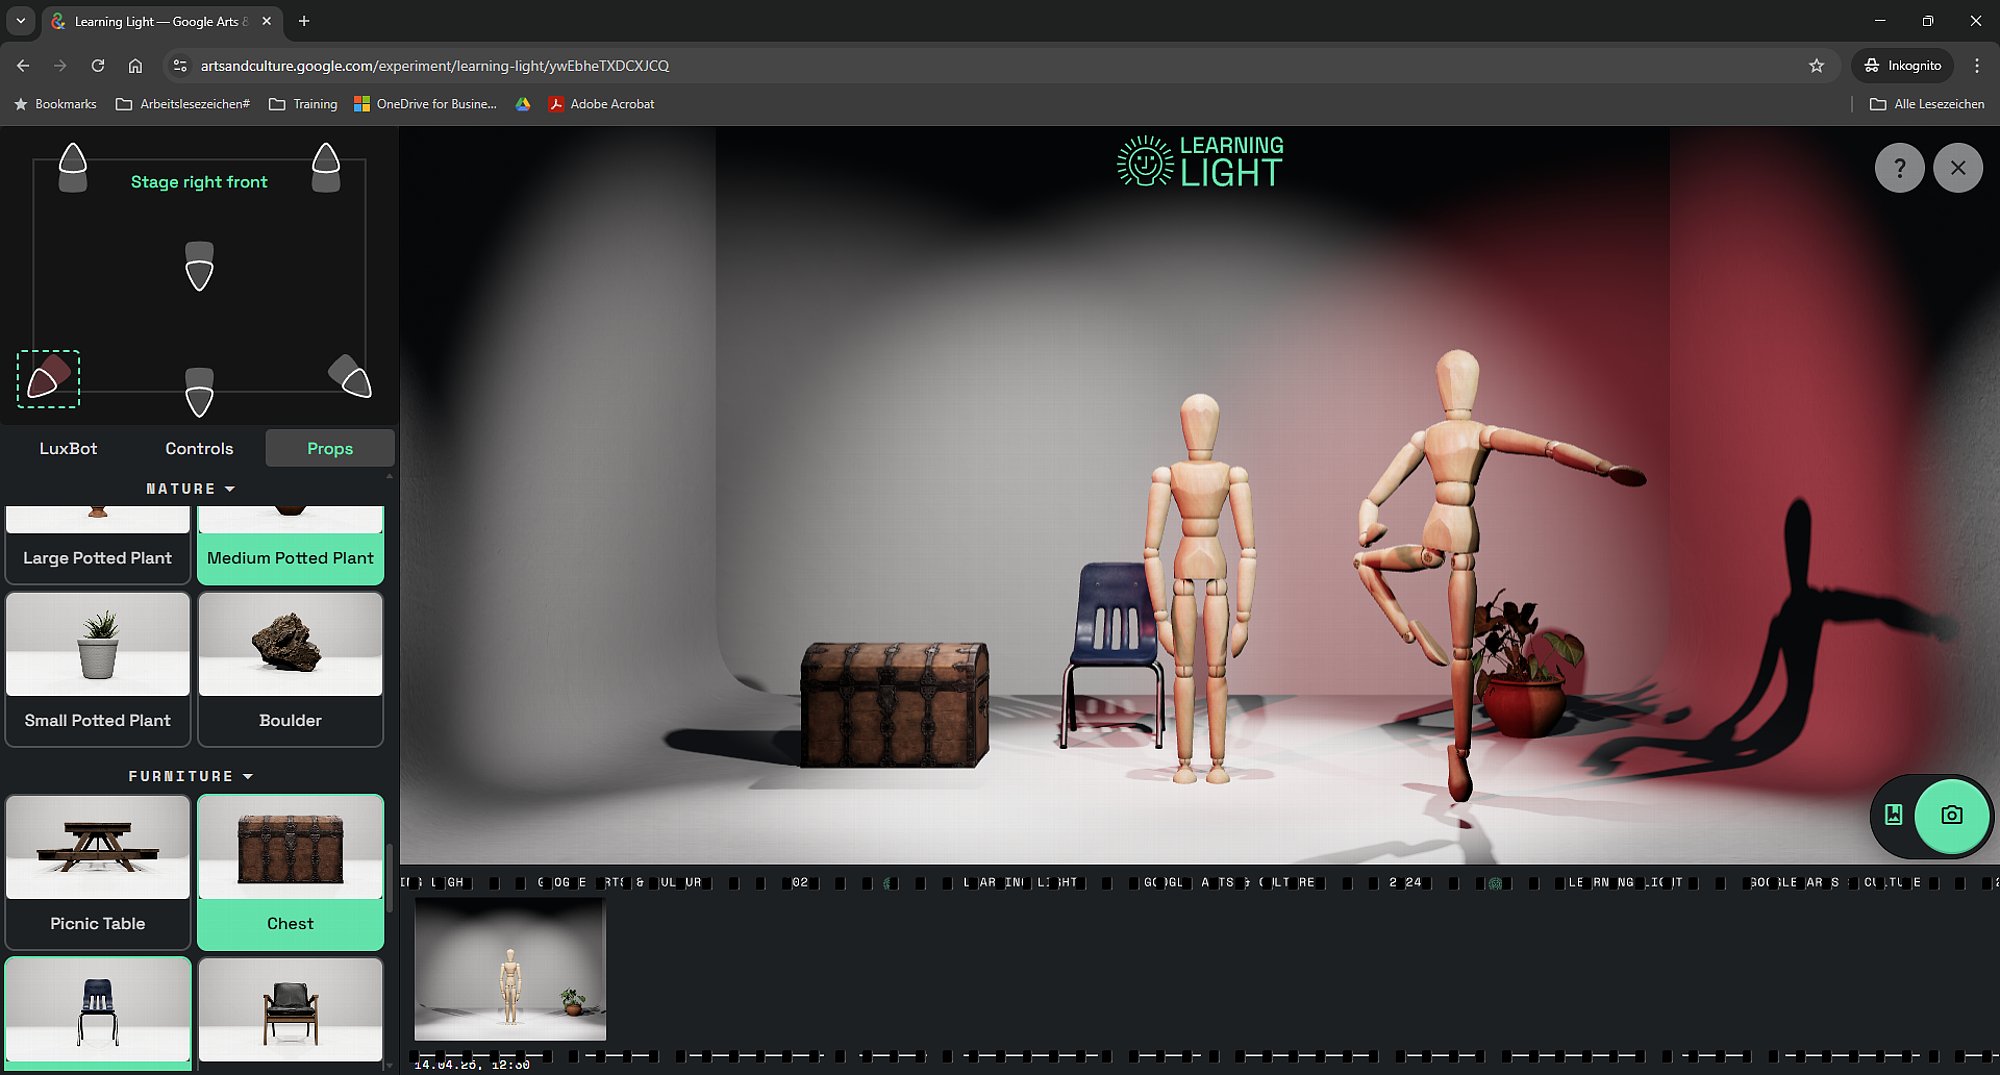The height and width of the screenshot is (1075, 2000).
Task: Switch to the LuxBot tab
Action: coord(68,449)
